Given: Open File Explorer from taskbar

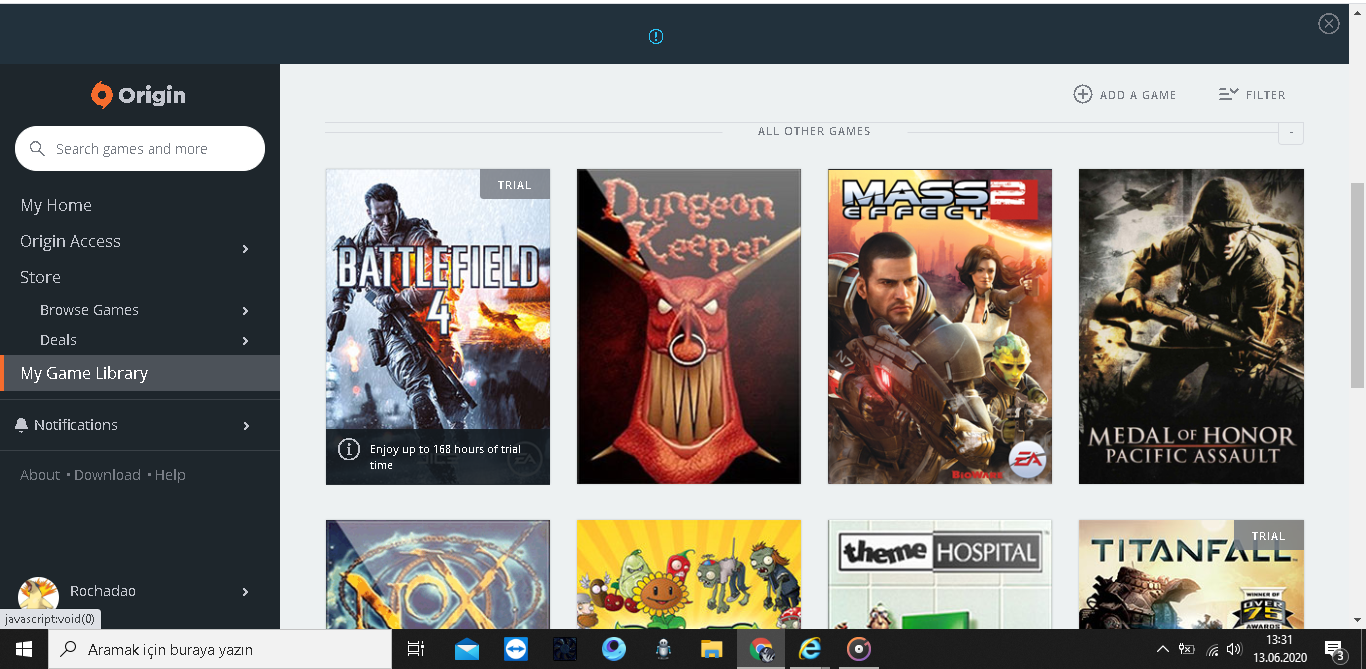Looking at the screenshot, I should click(x=711, y=649).
